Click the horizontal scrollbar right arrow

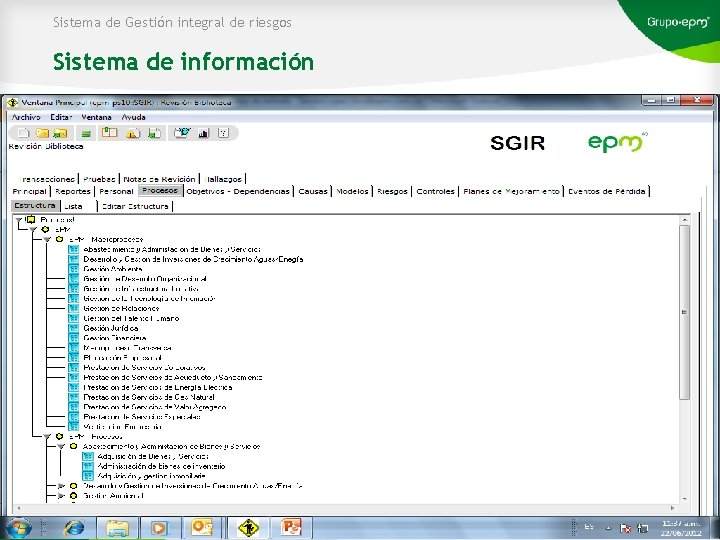(x=673, y=508)
